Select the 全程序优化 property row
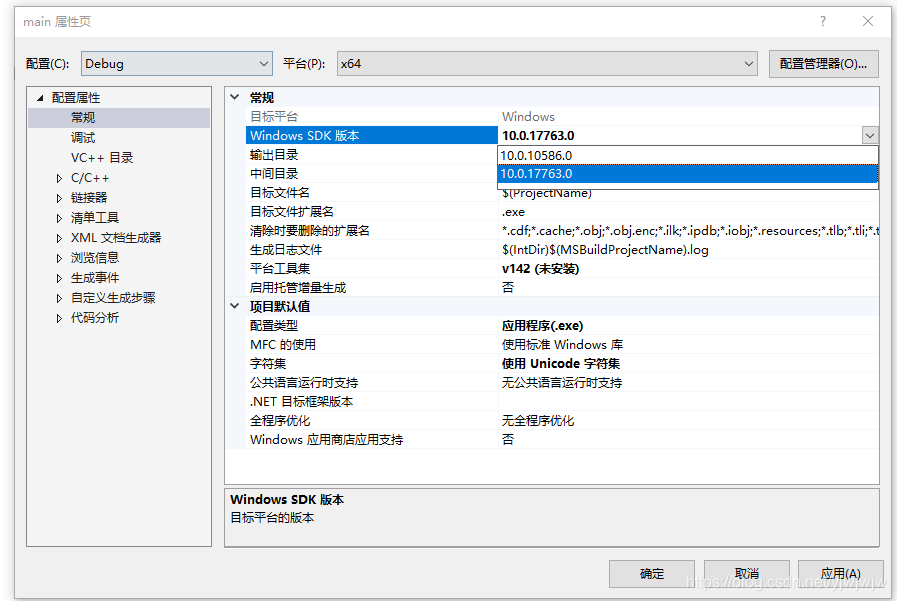This screenshot has width=897, height=601. (562, 421)
